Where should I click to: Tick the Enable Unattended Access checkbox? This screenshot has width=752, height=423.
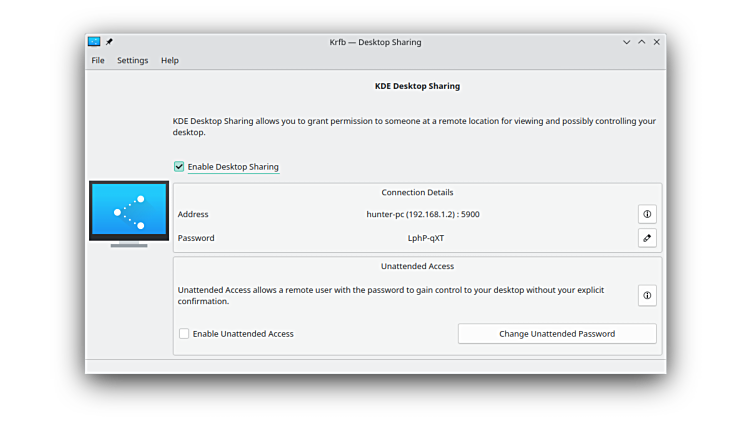pos(184,334)
